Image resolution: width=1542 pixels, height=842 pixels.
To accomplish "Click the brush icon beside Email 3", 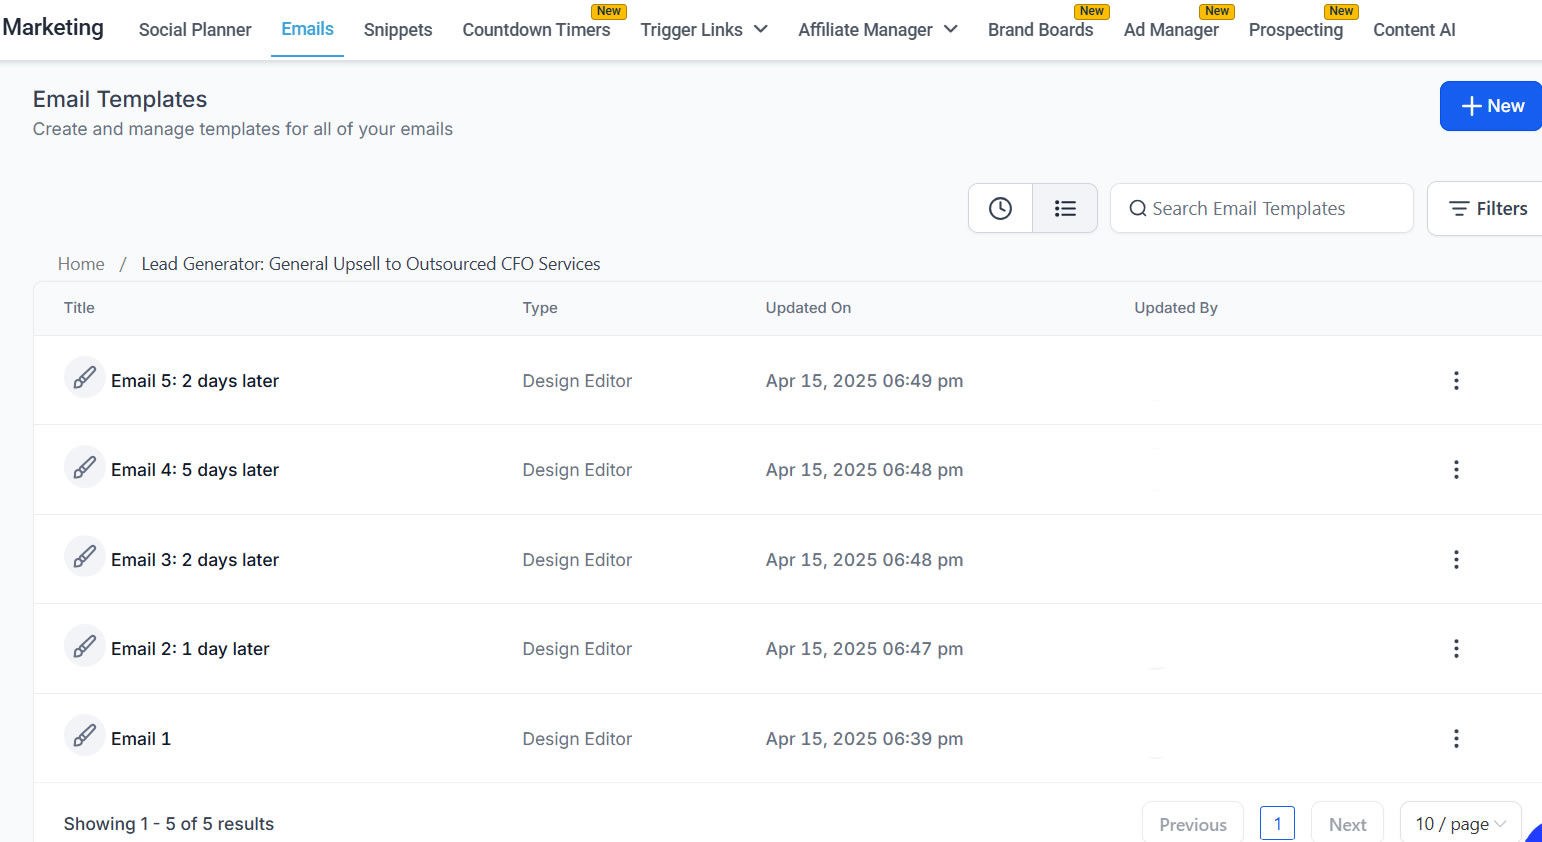I will (x=85, y=557).
